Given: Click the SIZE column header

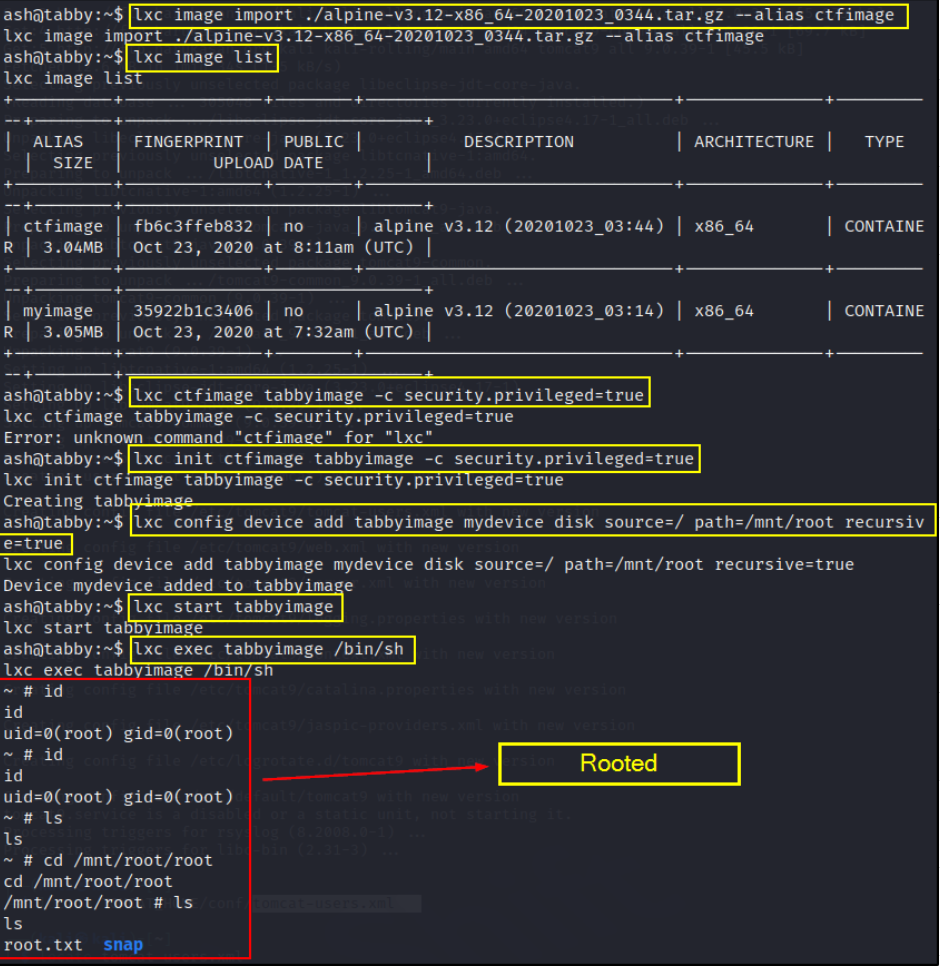Looking at the screenshot, I should click(x=73, y=163).
